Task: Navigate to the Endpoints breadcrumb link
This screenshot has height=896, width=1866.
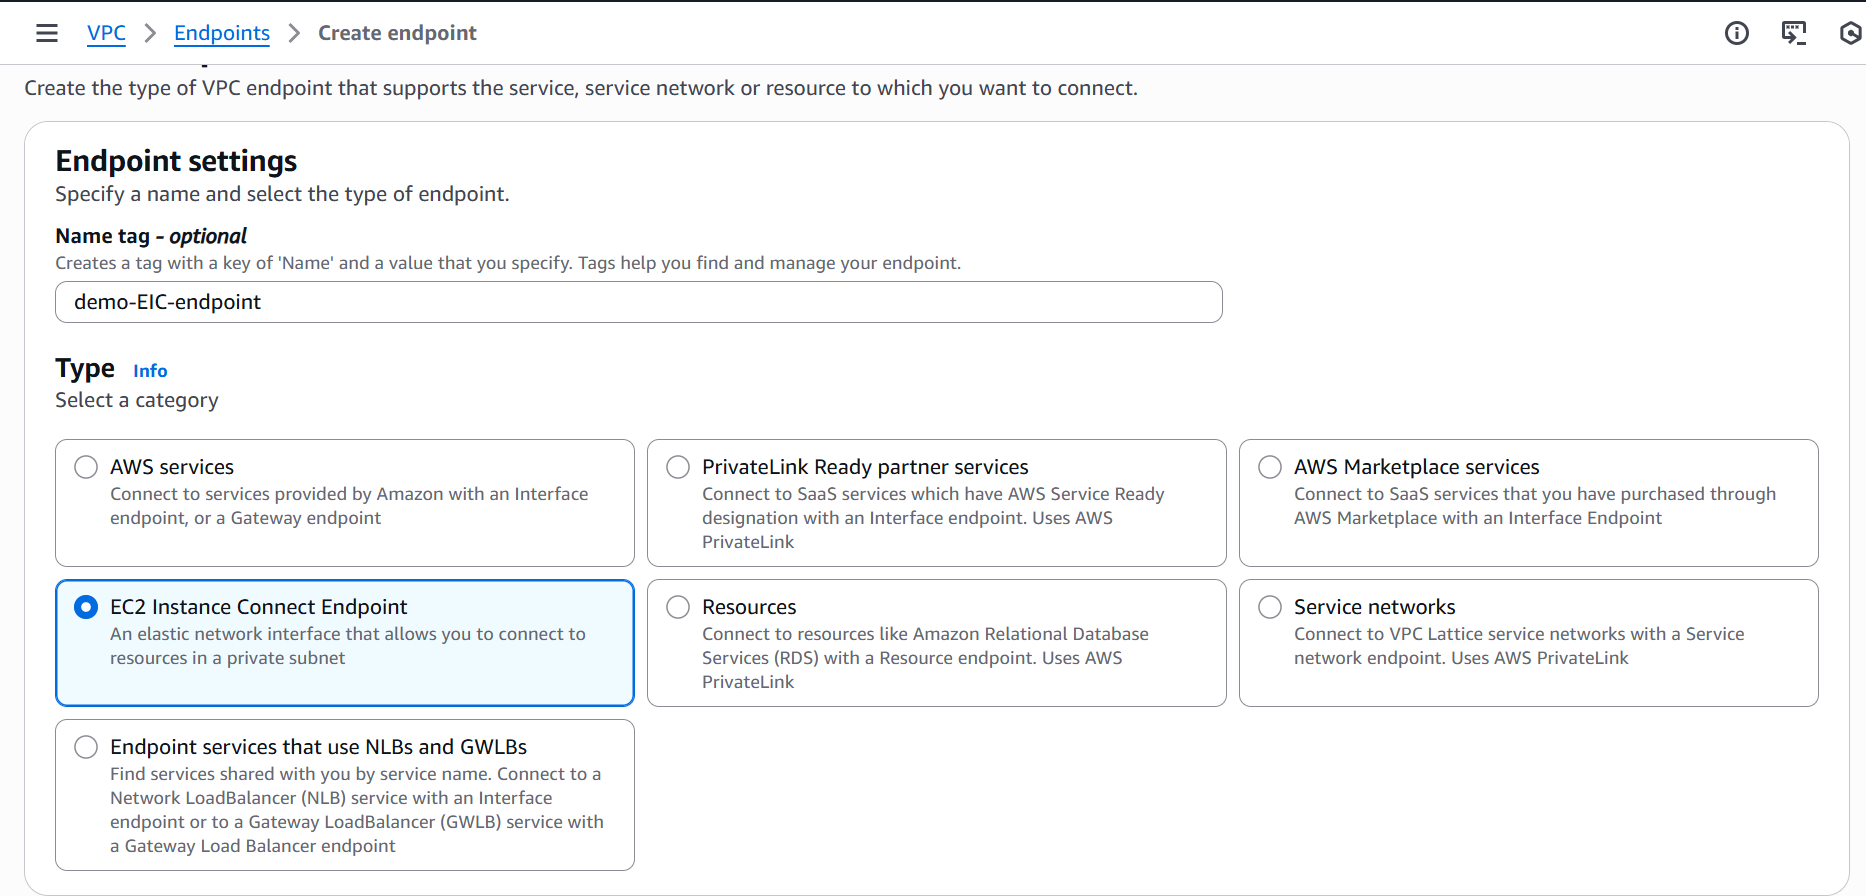Action: (x=222, y=33)
